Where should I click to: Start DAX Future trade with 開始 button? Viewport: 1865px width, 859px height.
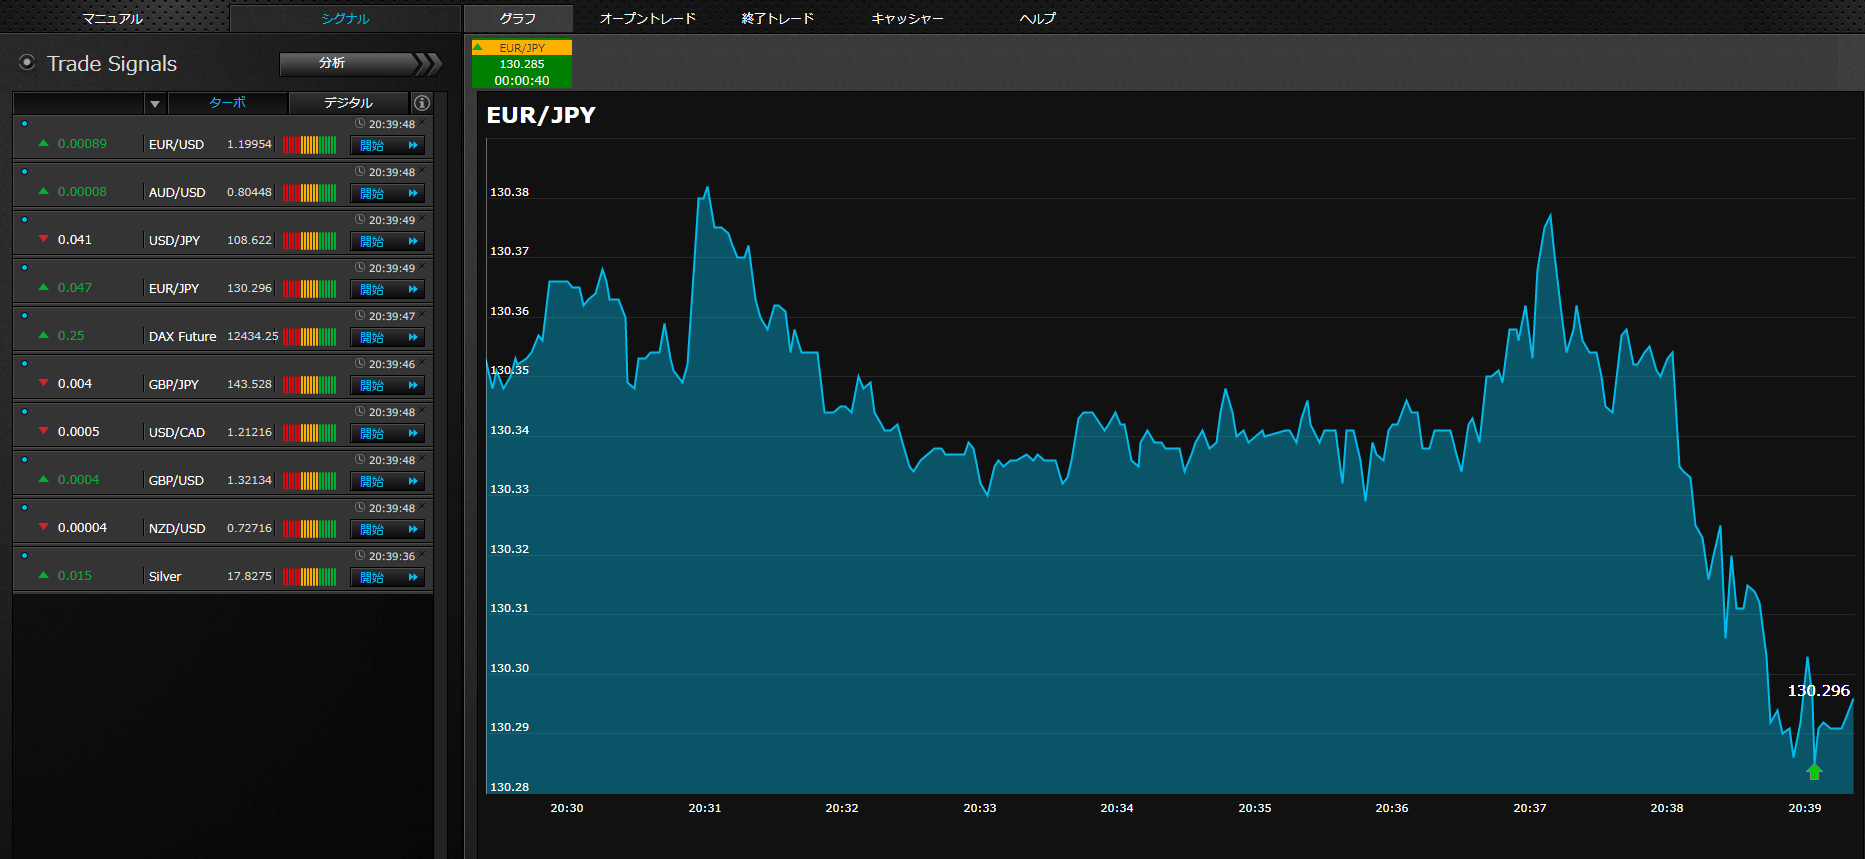coord(387,338)
